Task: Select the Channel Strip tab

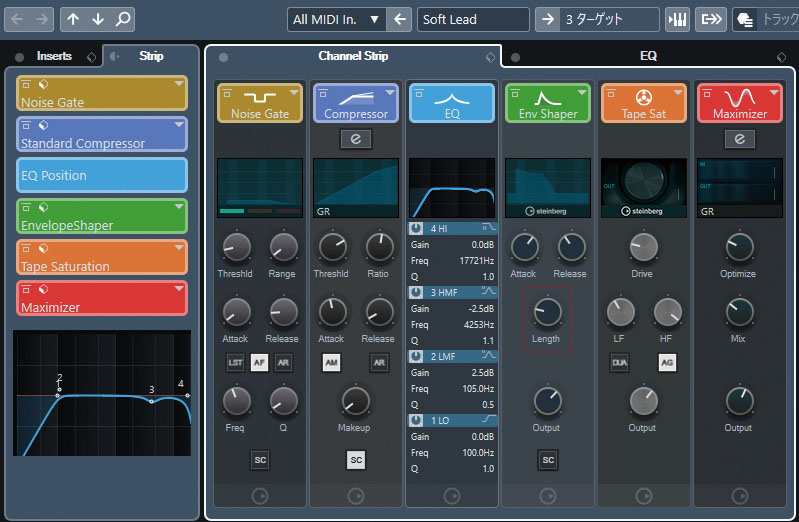Action: click(x=353, y=56)
